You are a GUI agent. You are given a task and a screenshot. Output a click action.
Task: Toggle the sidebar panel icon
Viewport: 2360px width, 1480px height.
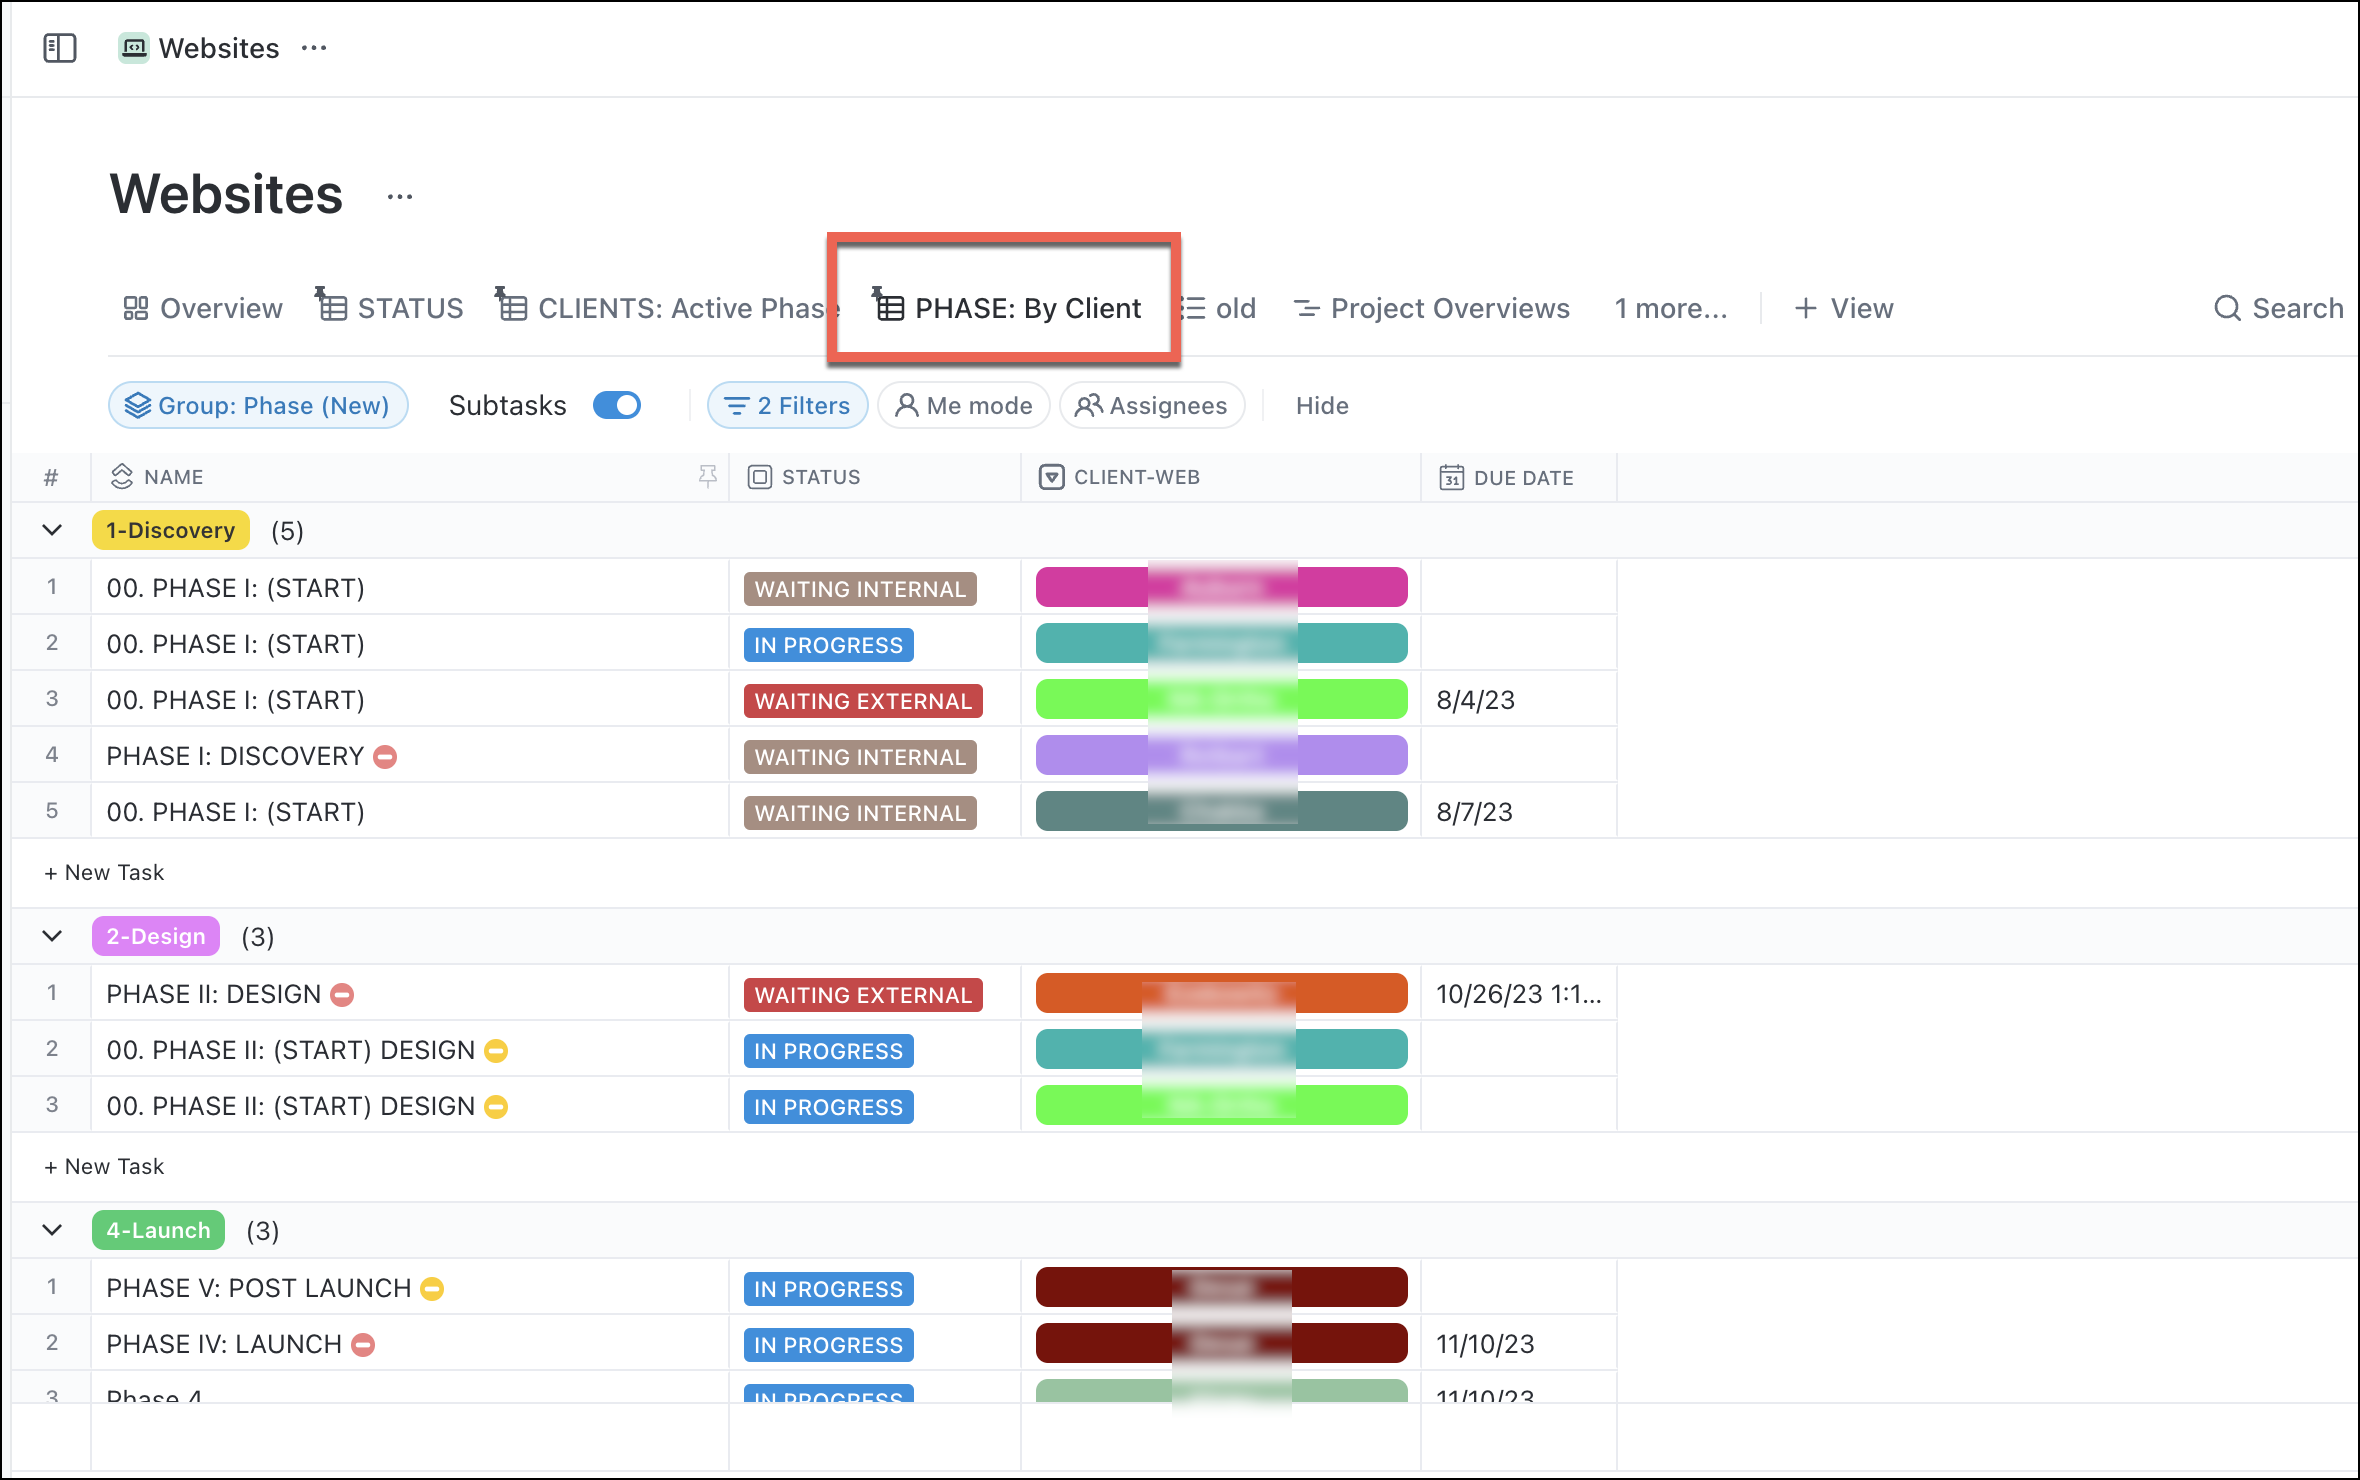pyautogui.click(x=60, y=48)
